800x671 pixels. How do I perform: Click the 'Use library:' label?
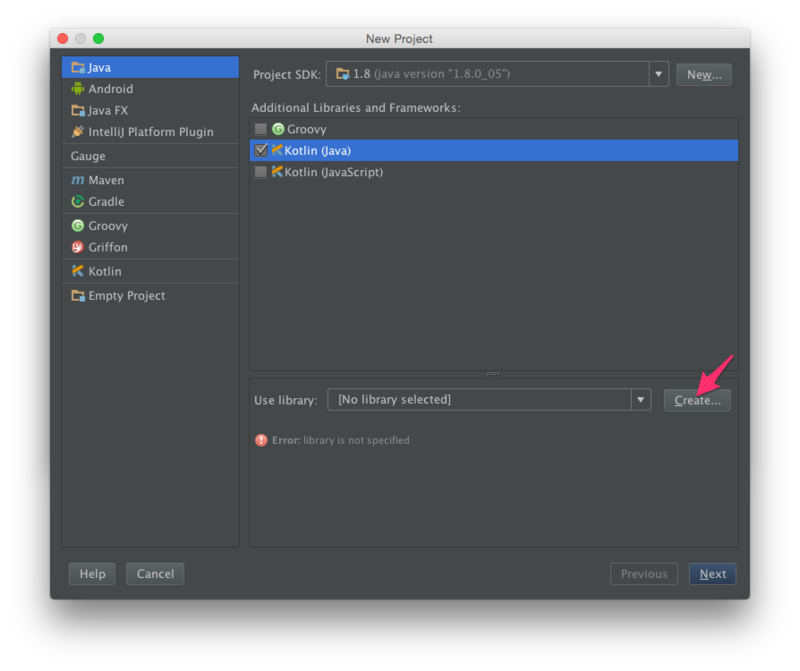pyautogui.click(x=286, y=400)
